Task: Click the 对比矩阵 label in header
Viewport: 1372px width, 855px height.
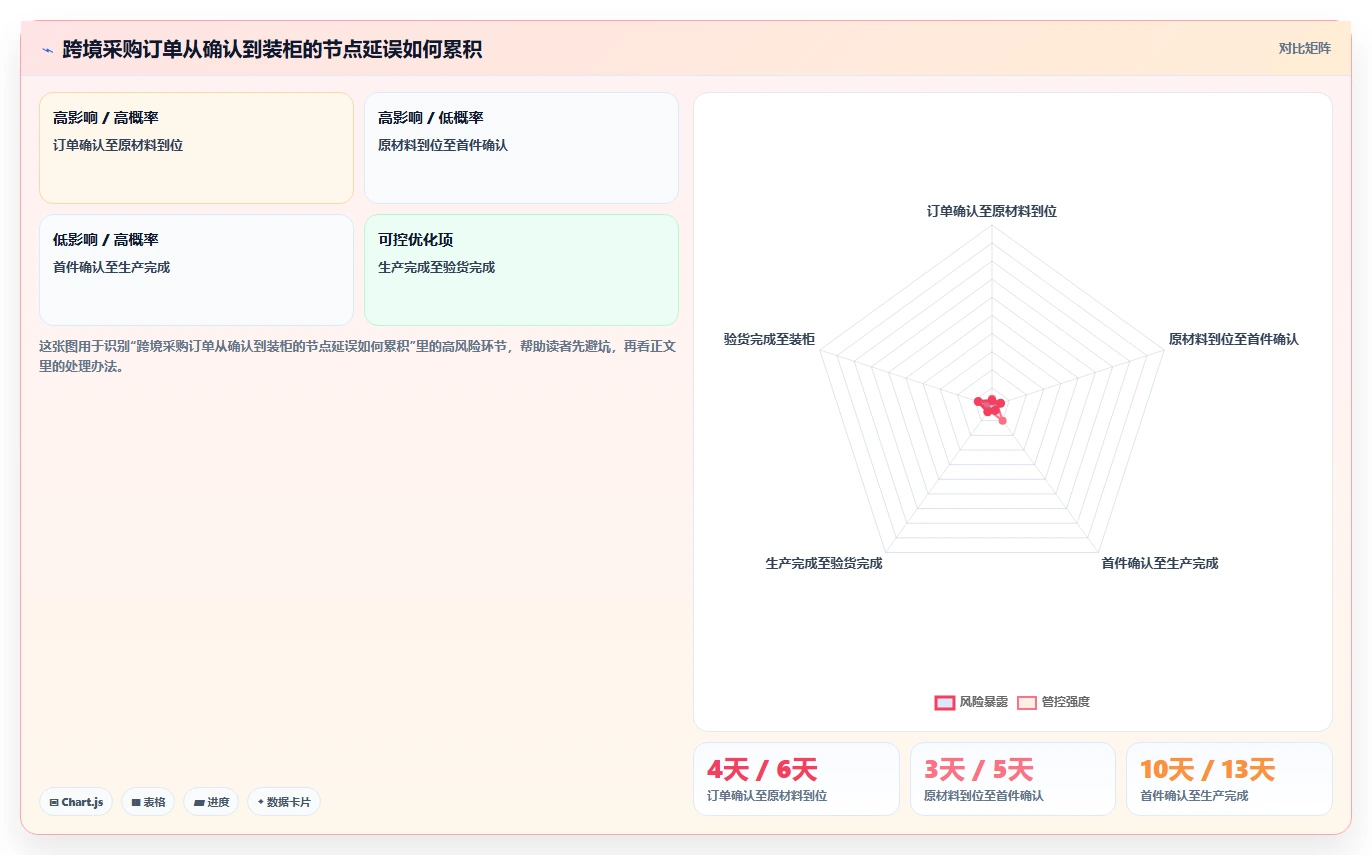Action: [x=1304, y=48]
